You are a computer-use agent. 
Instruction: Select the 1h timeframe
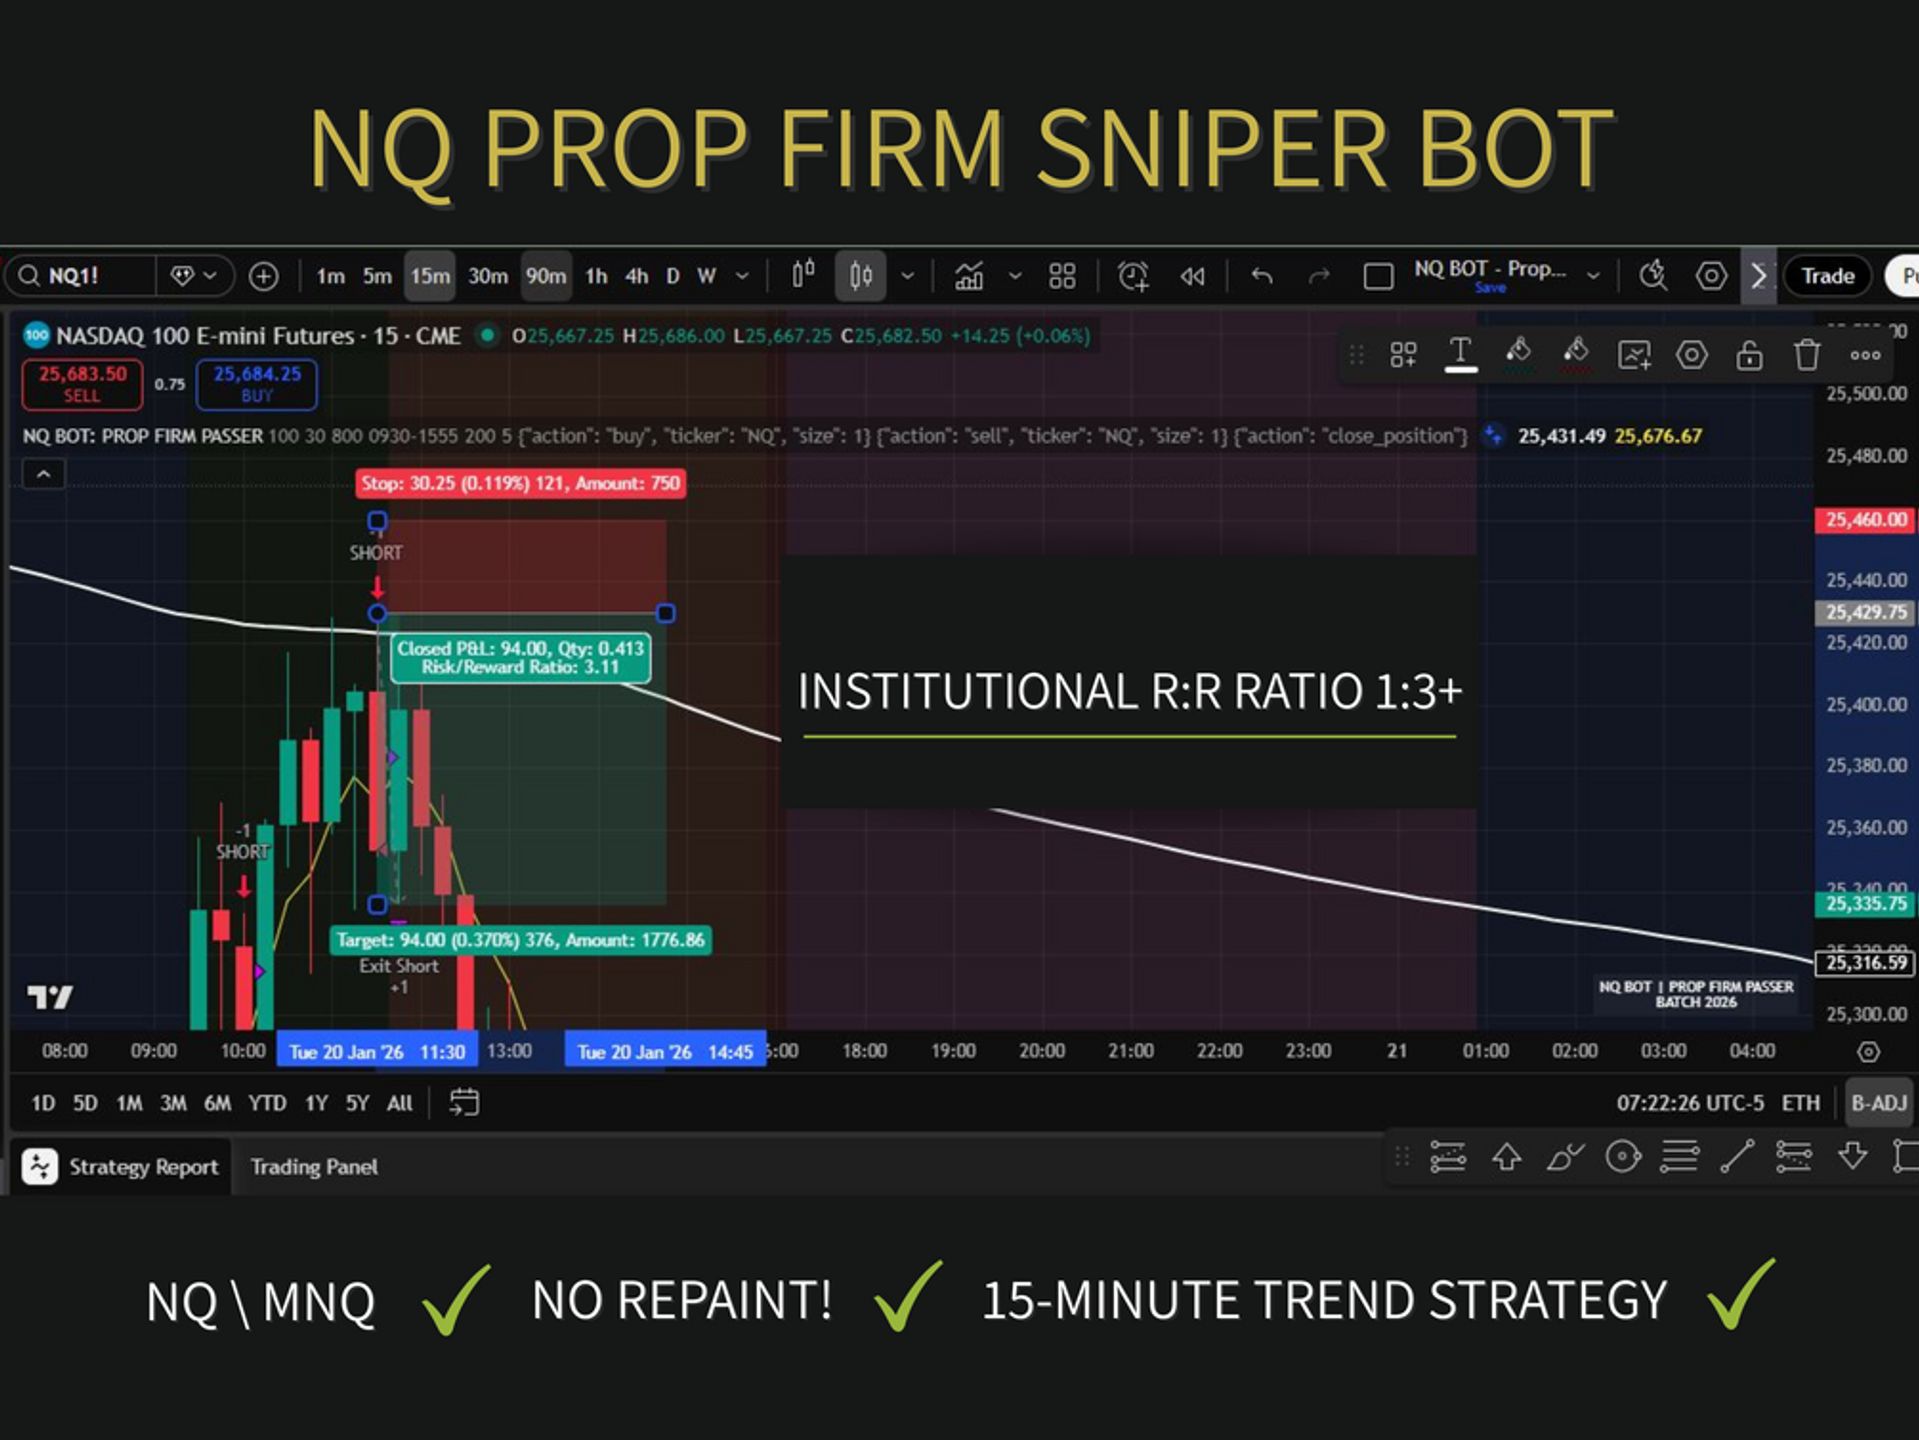pos(596,276)
